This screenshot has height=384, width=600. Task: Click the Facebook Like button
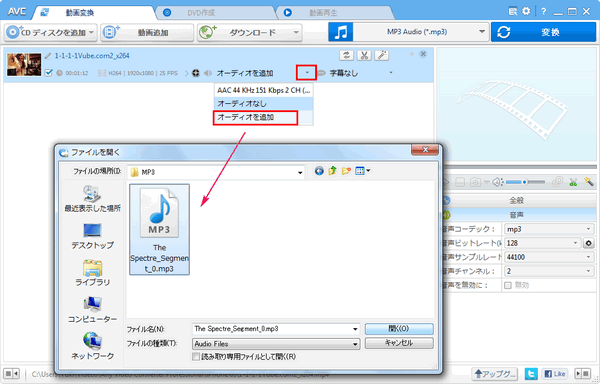coord(554,374)
